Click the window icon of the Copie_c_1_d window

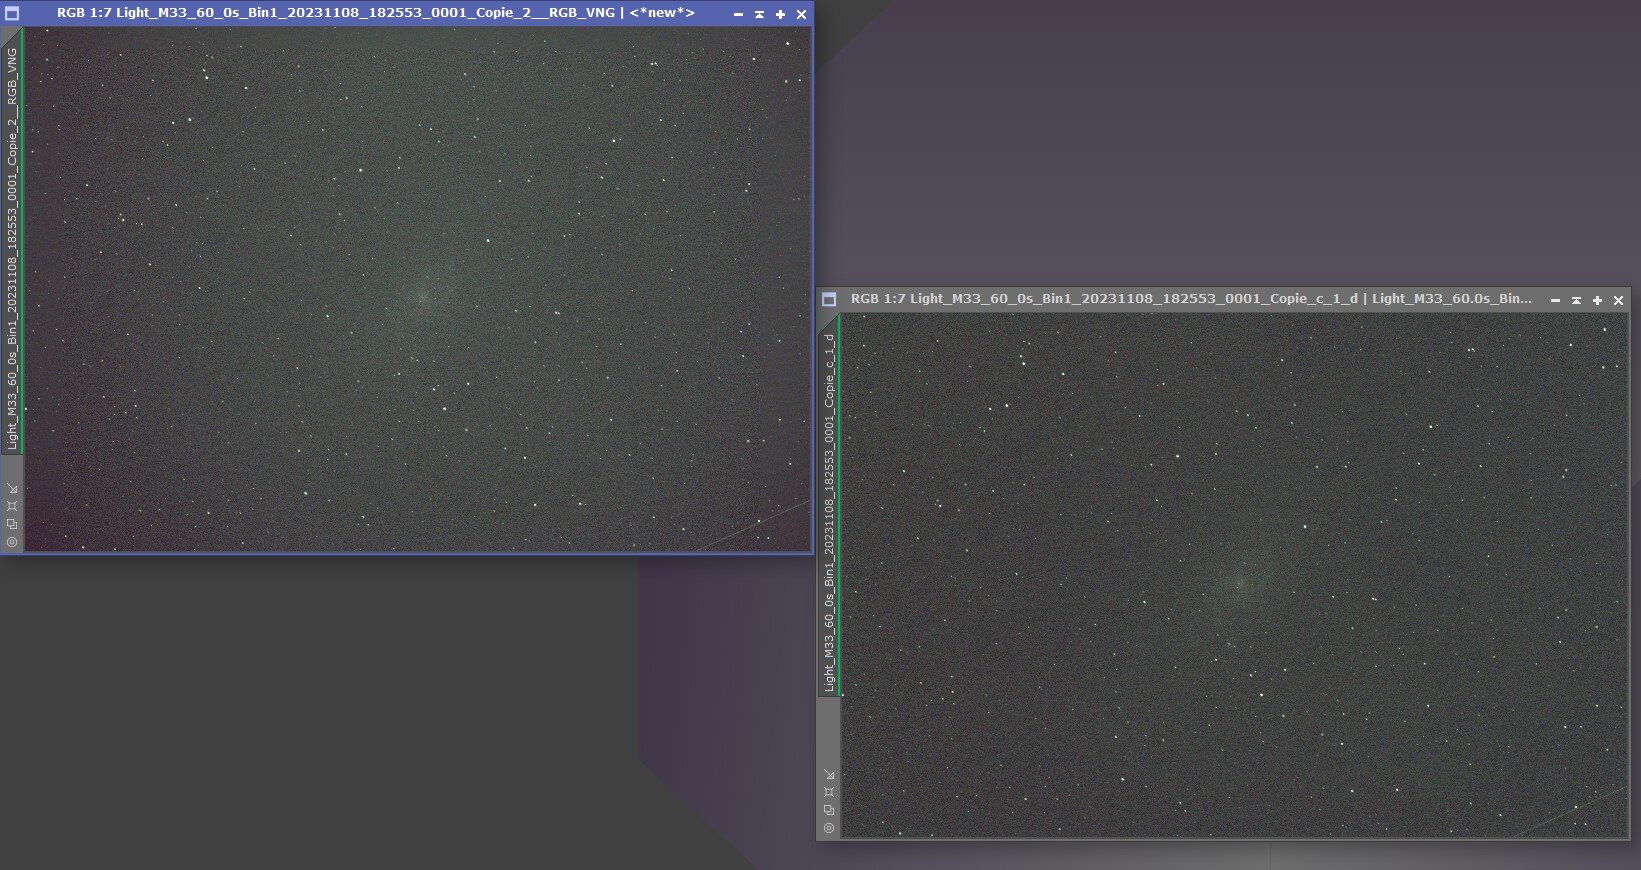tap(828, 299)
